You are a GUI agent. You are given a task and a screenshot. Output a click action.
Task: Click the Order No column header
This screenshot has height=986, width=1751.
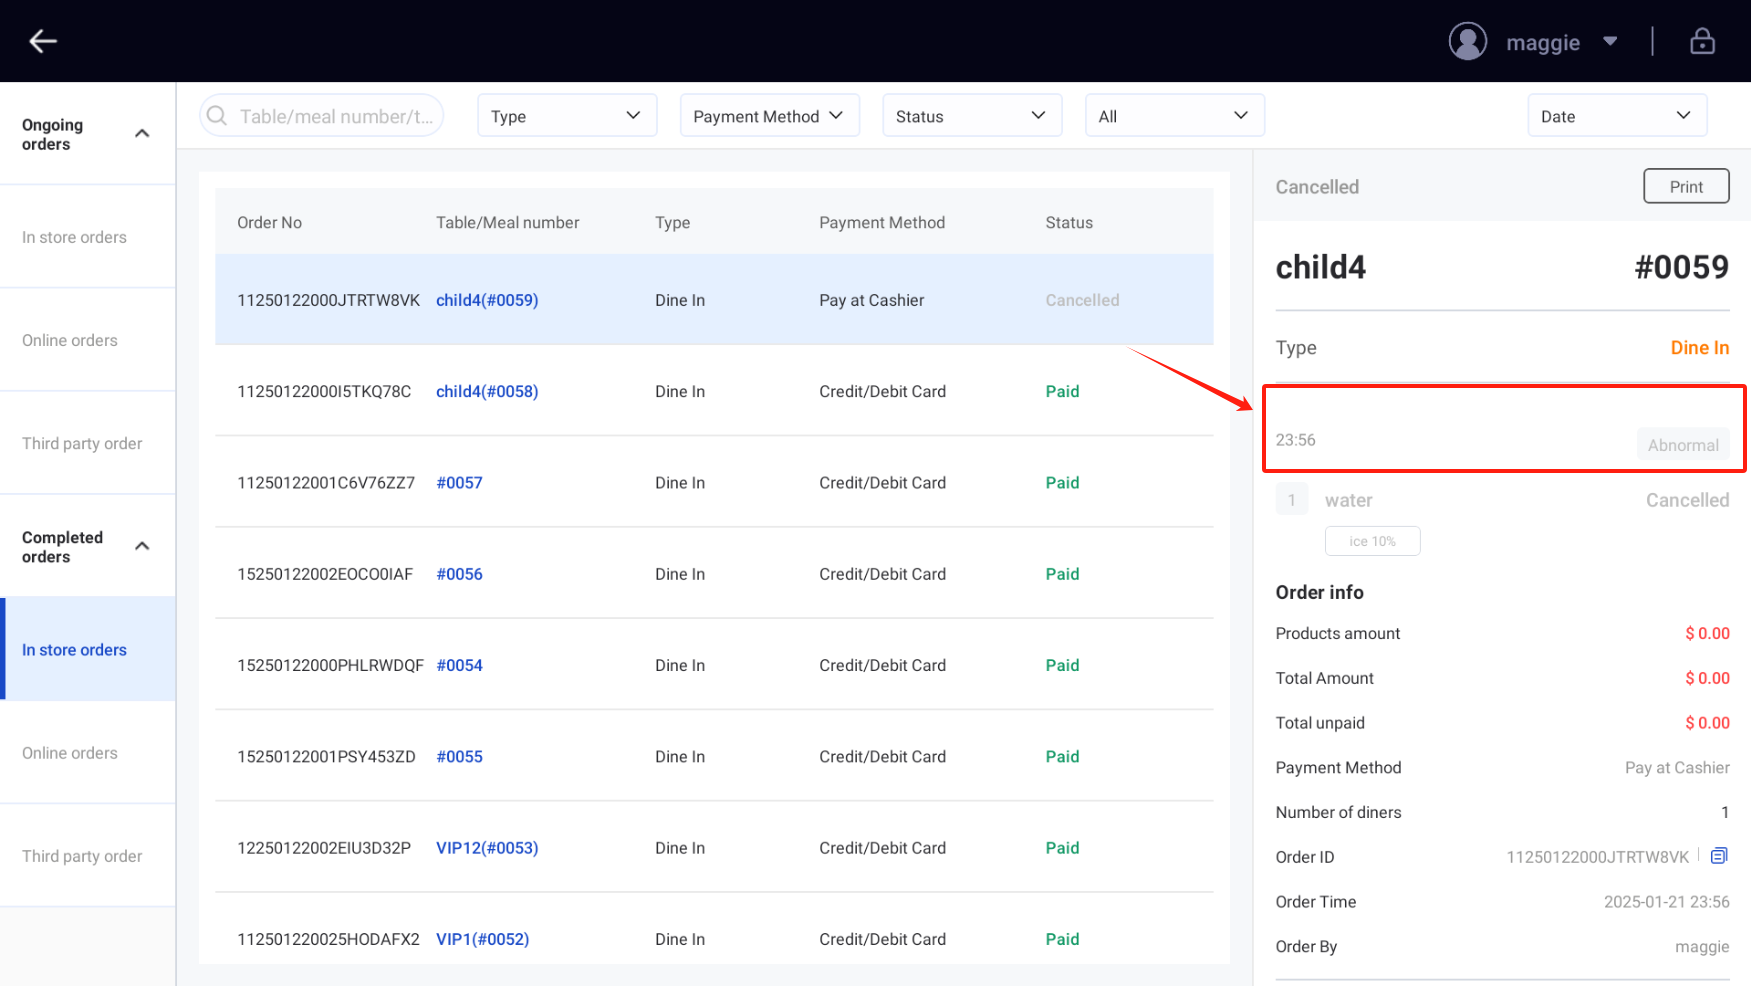coord(269,222)
